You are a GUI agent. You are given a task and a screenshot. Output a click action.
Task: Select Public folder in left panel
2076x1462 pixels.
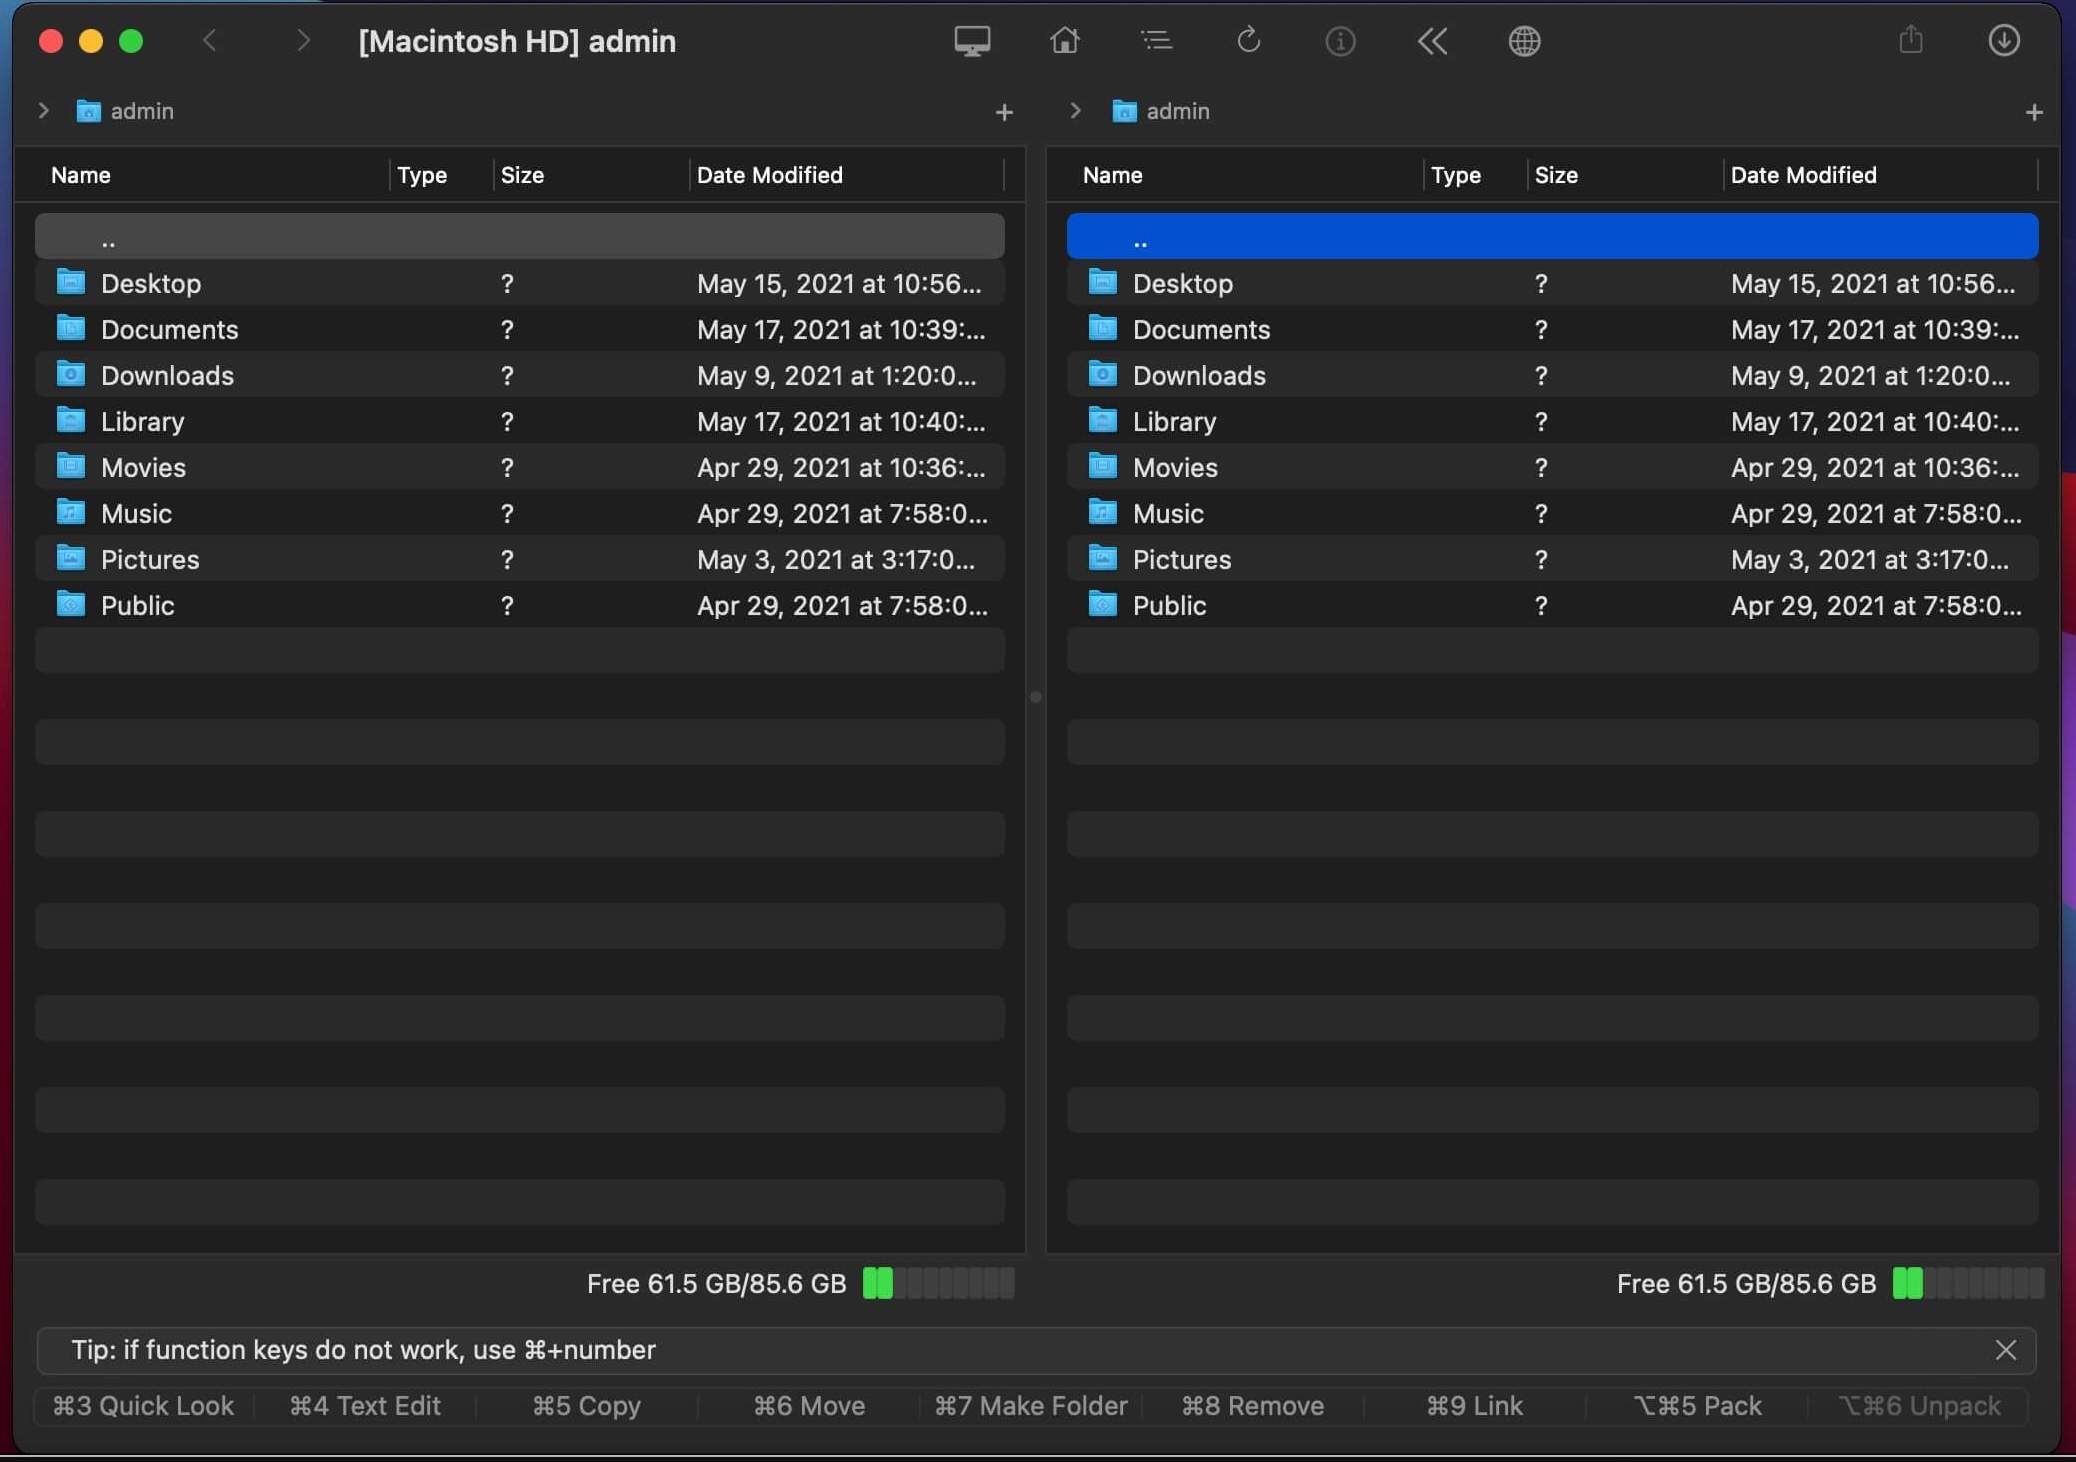coord(520,605)
